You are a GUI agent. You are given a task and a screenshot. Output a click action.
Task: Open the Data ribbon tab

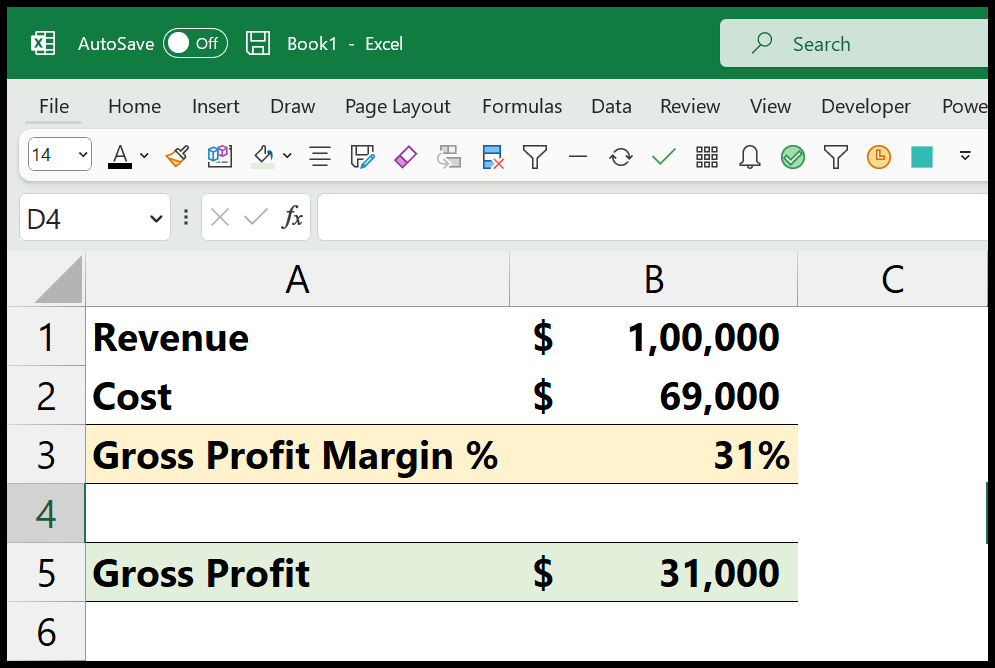coord(611,106)
